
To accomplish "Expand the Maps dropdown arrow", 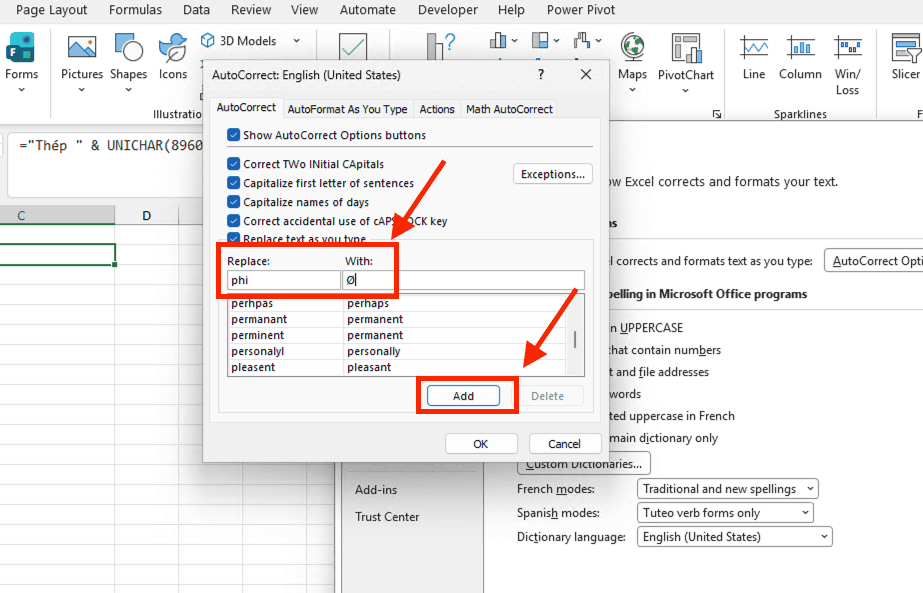I will click(632, 90).
